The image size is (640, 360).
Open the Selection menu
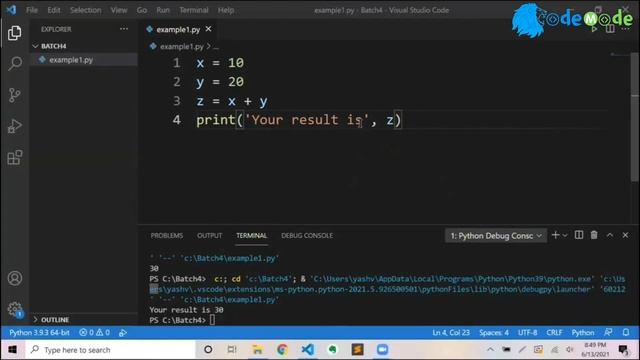[x=85, y=10]
